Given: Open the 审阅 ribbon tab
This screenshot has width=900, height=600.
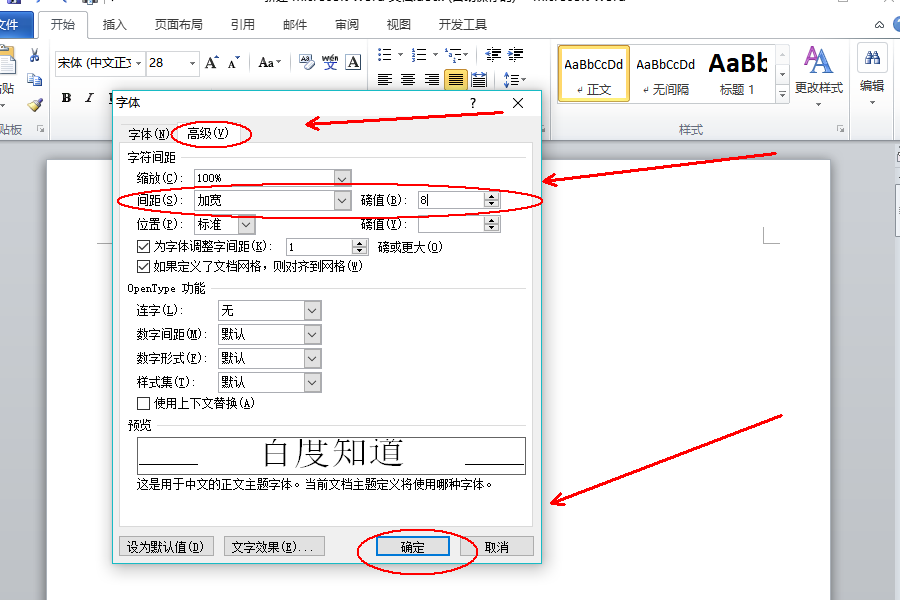Looking at the screenshot, I should [347, 25].
